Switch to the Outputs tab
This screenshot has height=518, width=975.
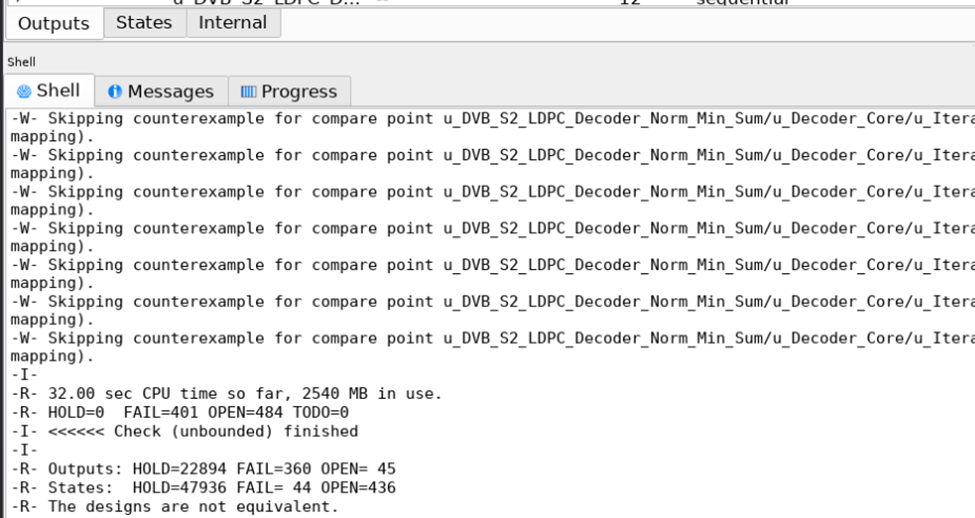click(x=54, y=23)
